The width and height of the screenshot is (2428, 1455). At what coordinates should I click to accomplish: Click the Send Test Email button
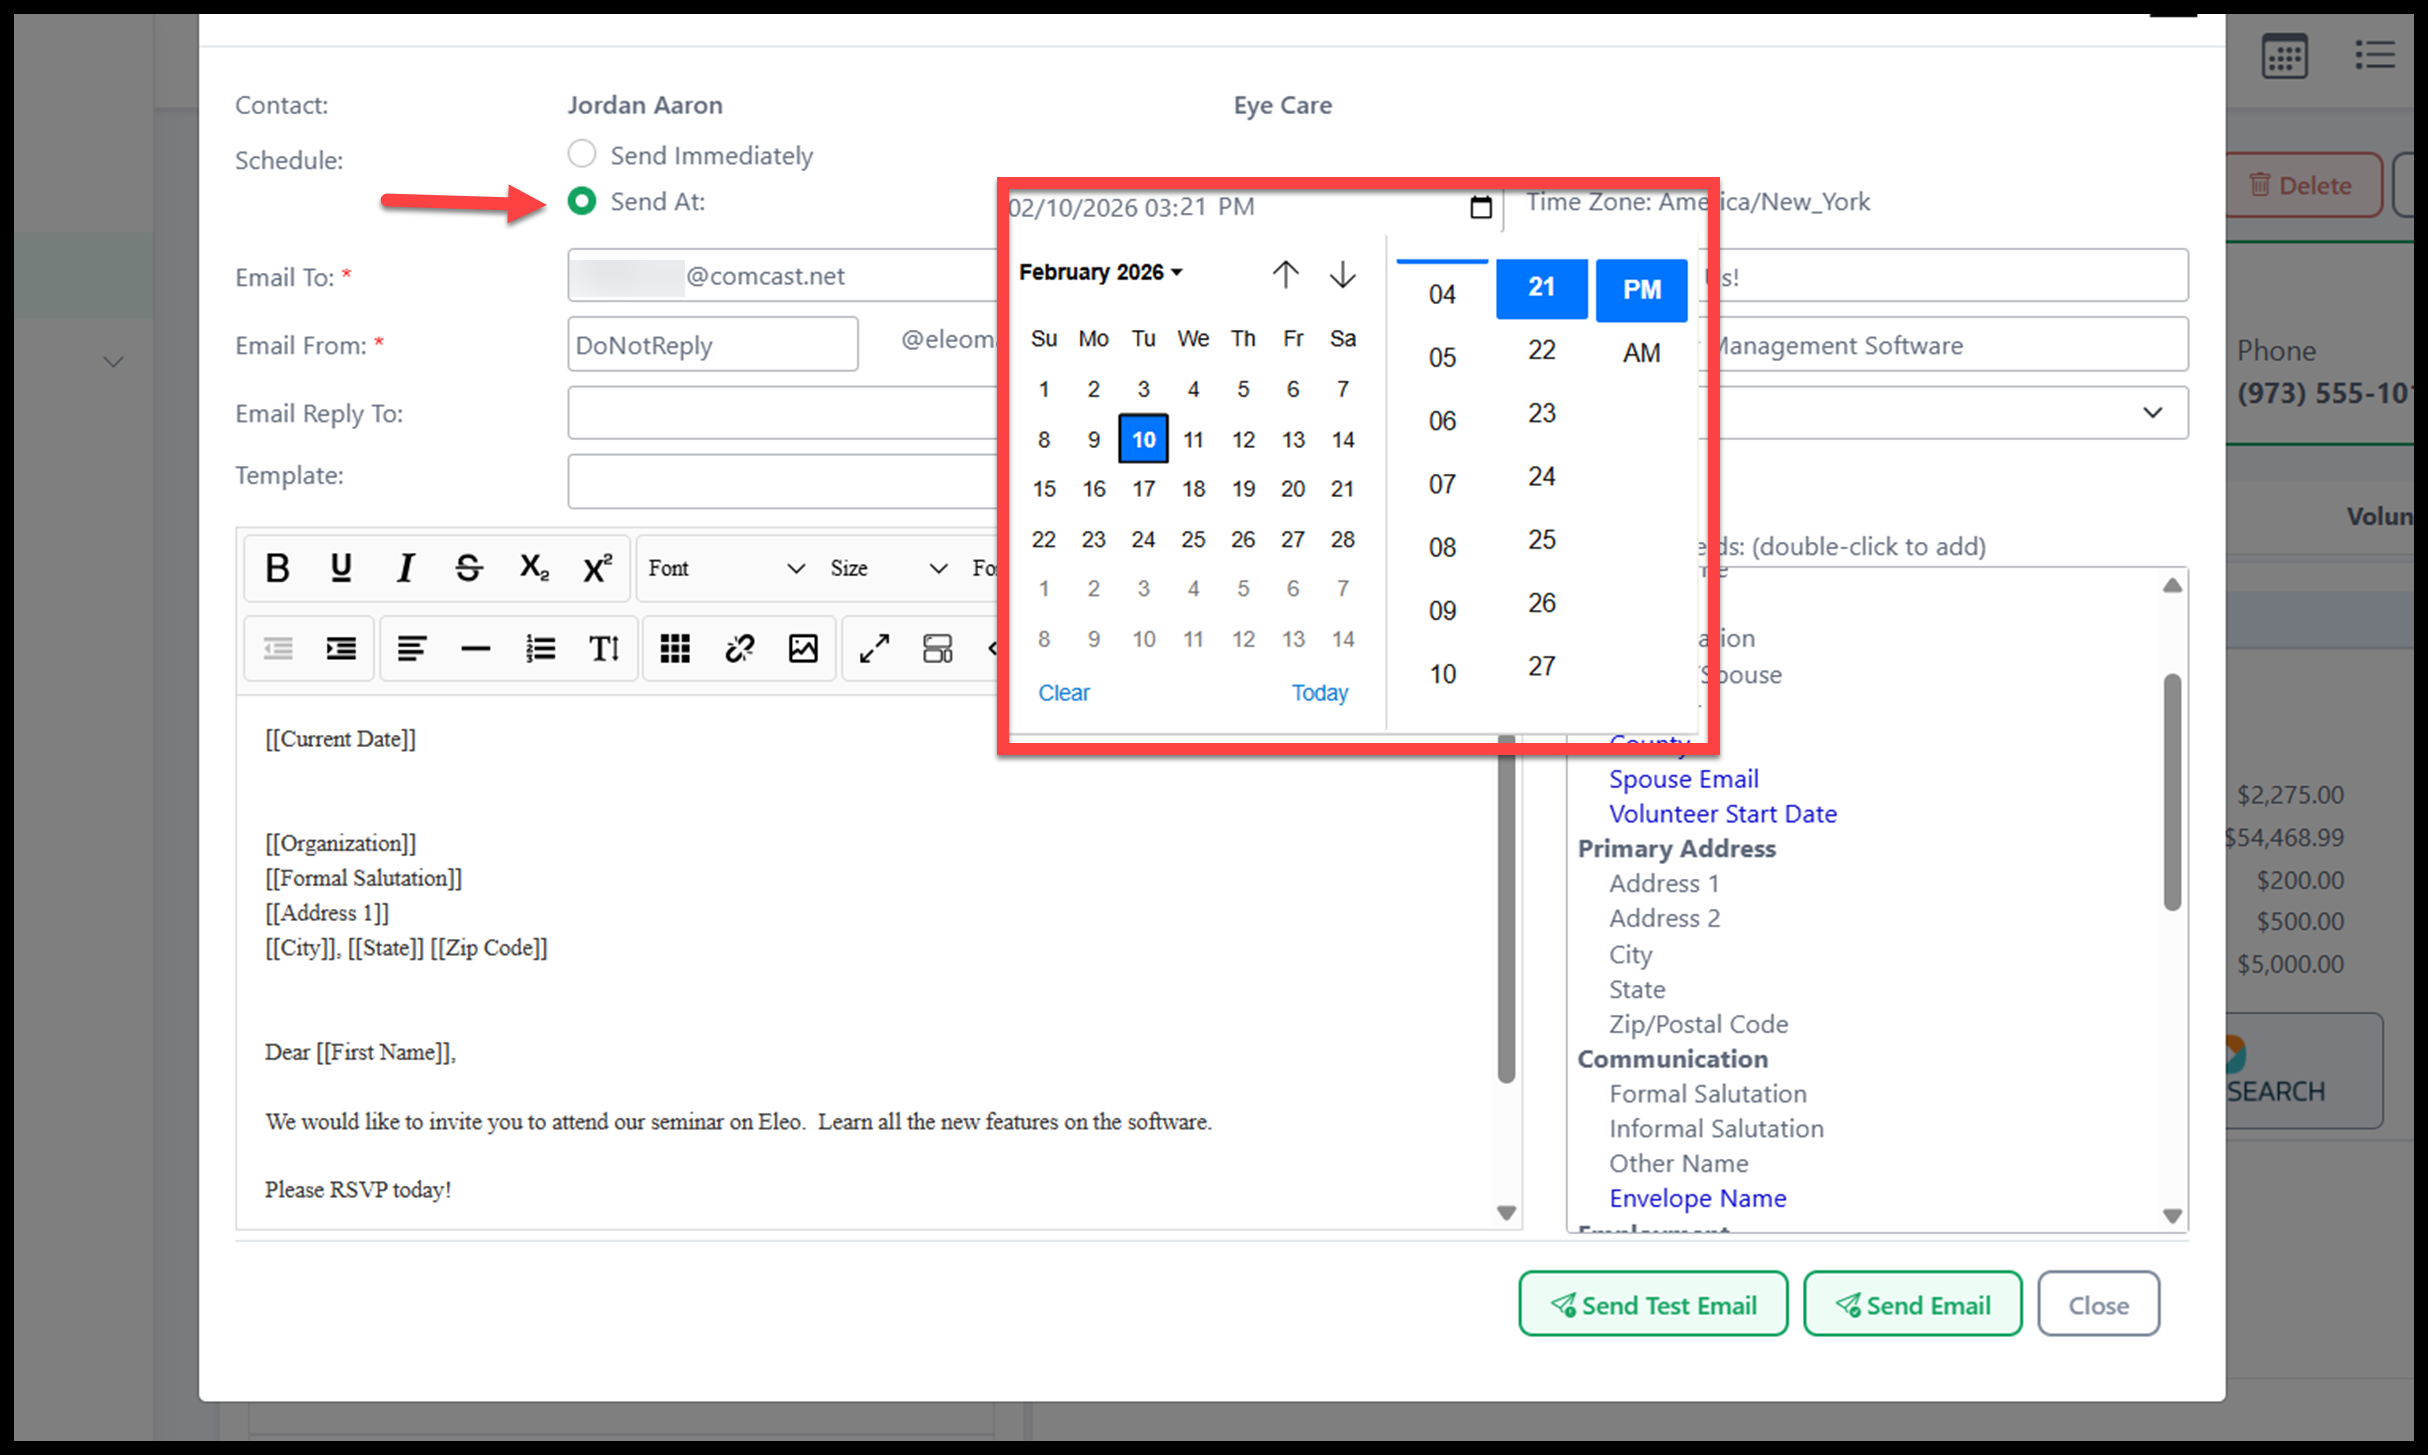click(x=1653, y=1305)
